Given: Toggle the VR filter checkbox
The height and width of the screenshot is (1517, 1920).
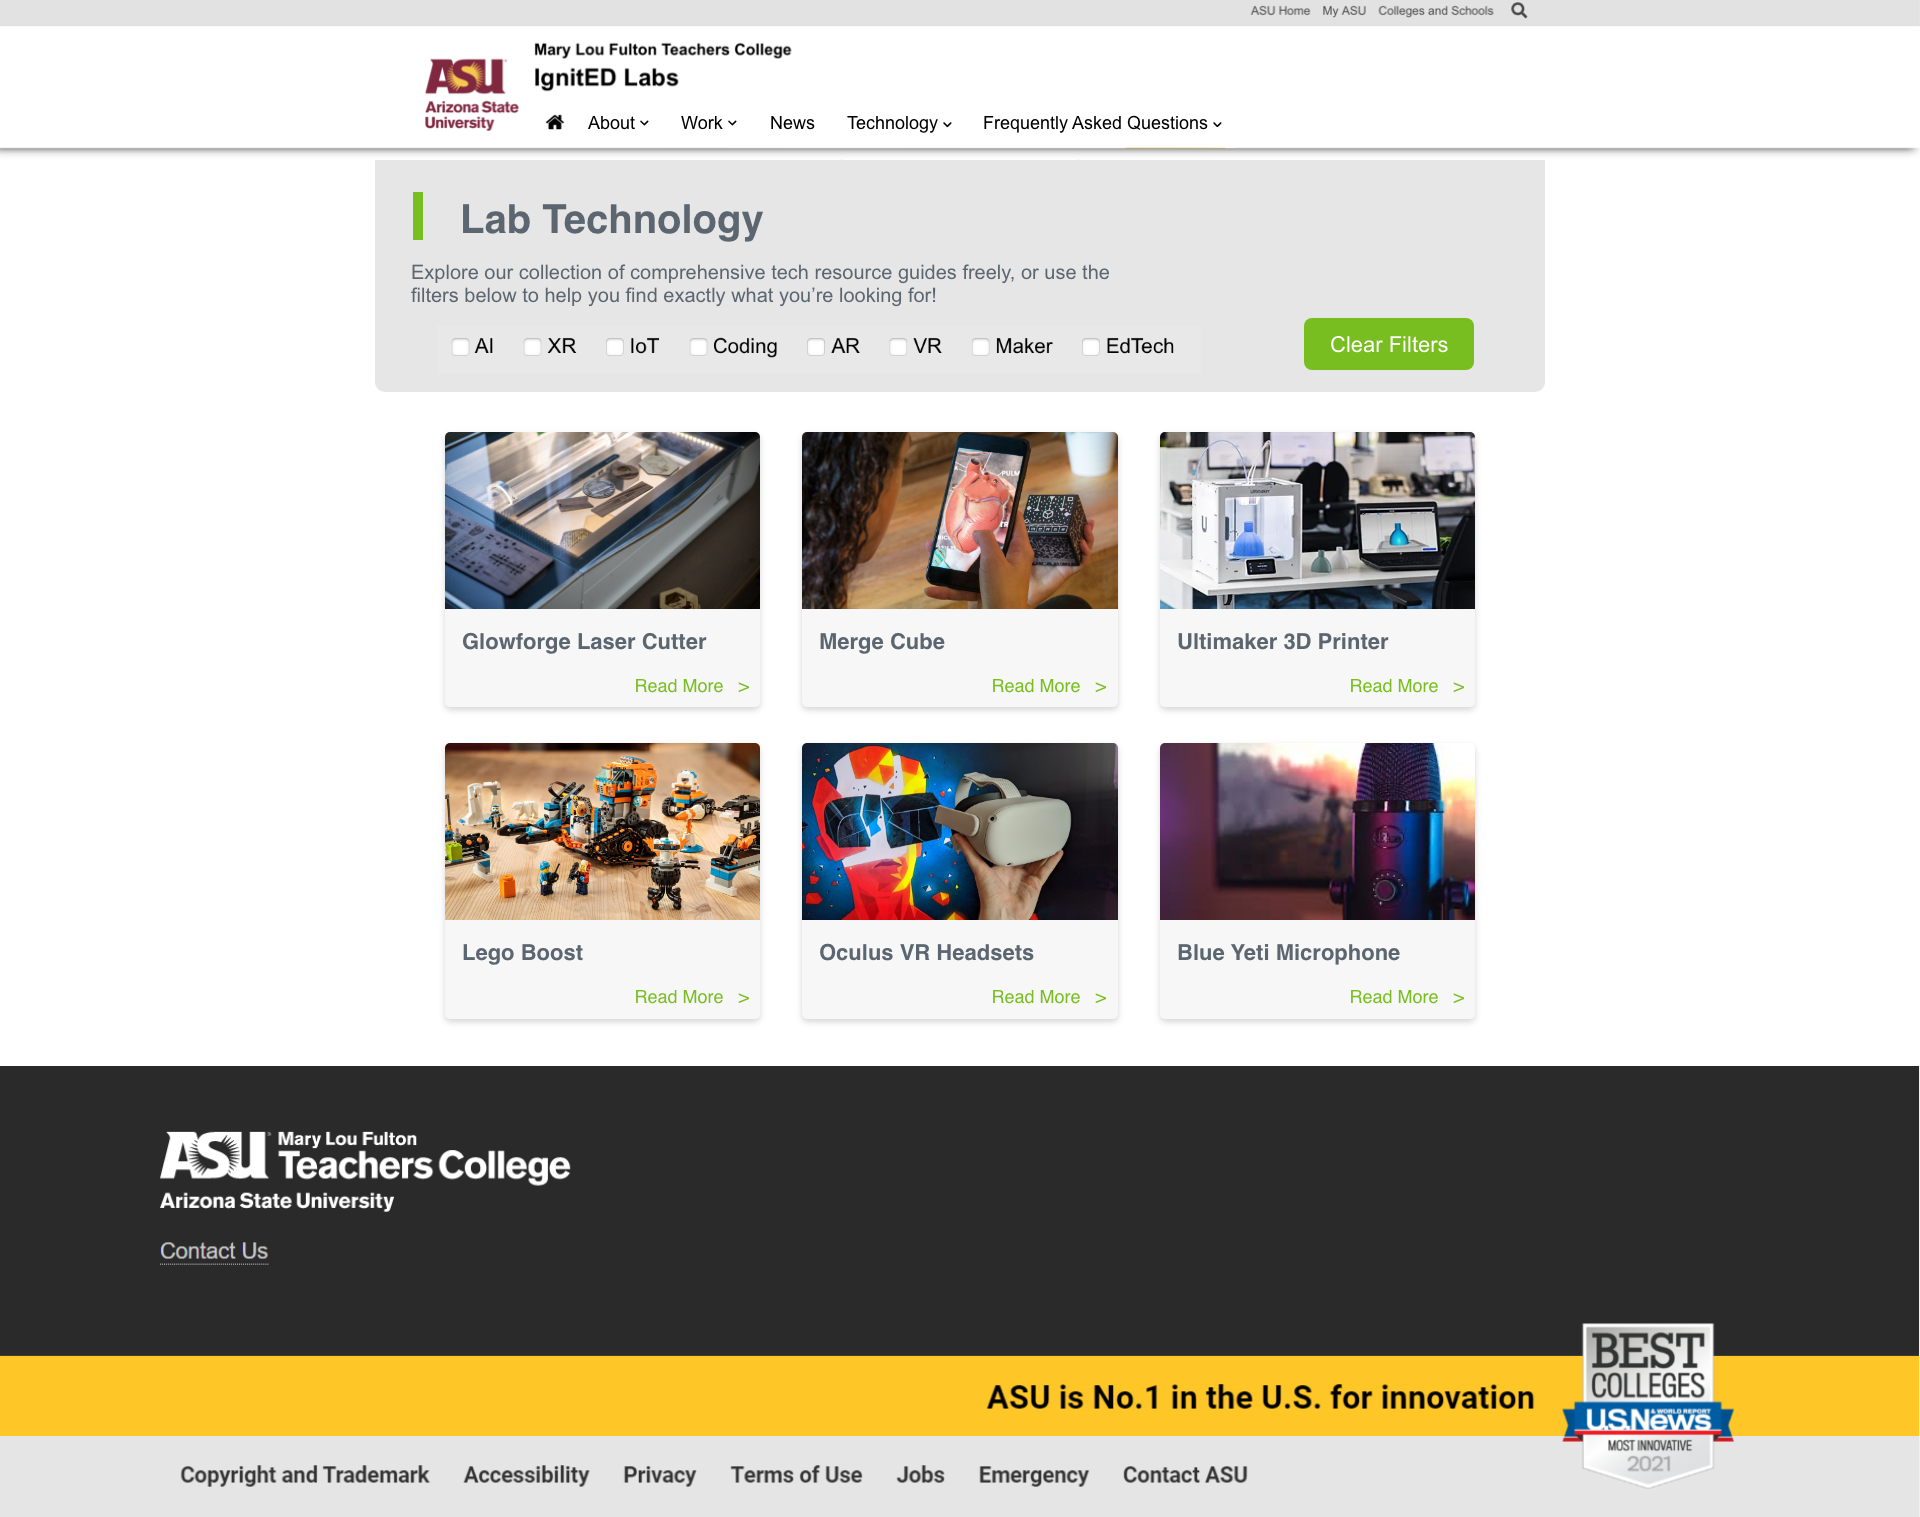Looking at the screenshot, I should [x=898, y=347].
